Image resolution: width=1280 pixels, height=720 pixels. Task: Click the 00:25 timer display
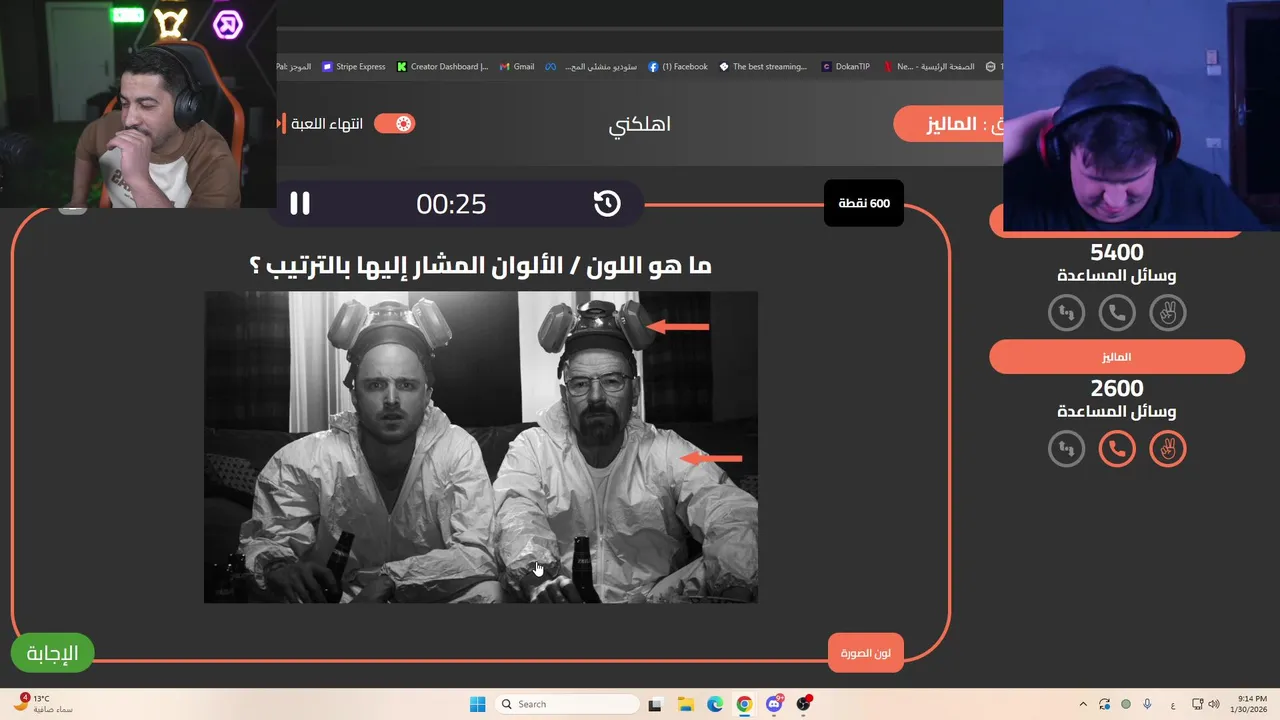pyautogui.click(x=451, y=204)
